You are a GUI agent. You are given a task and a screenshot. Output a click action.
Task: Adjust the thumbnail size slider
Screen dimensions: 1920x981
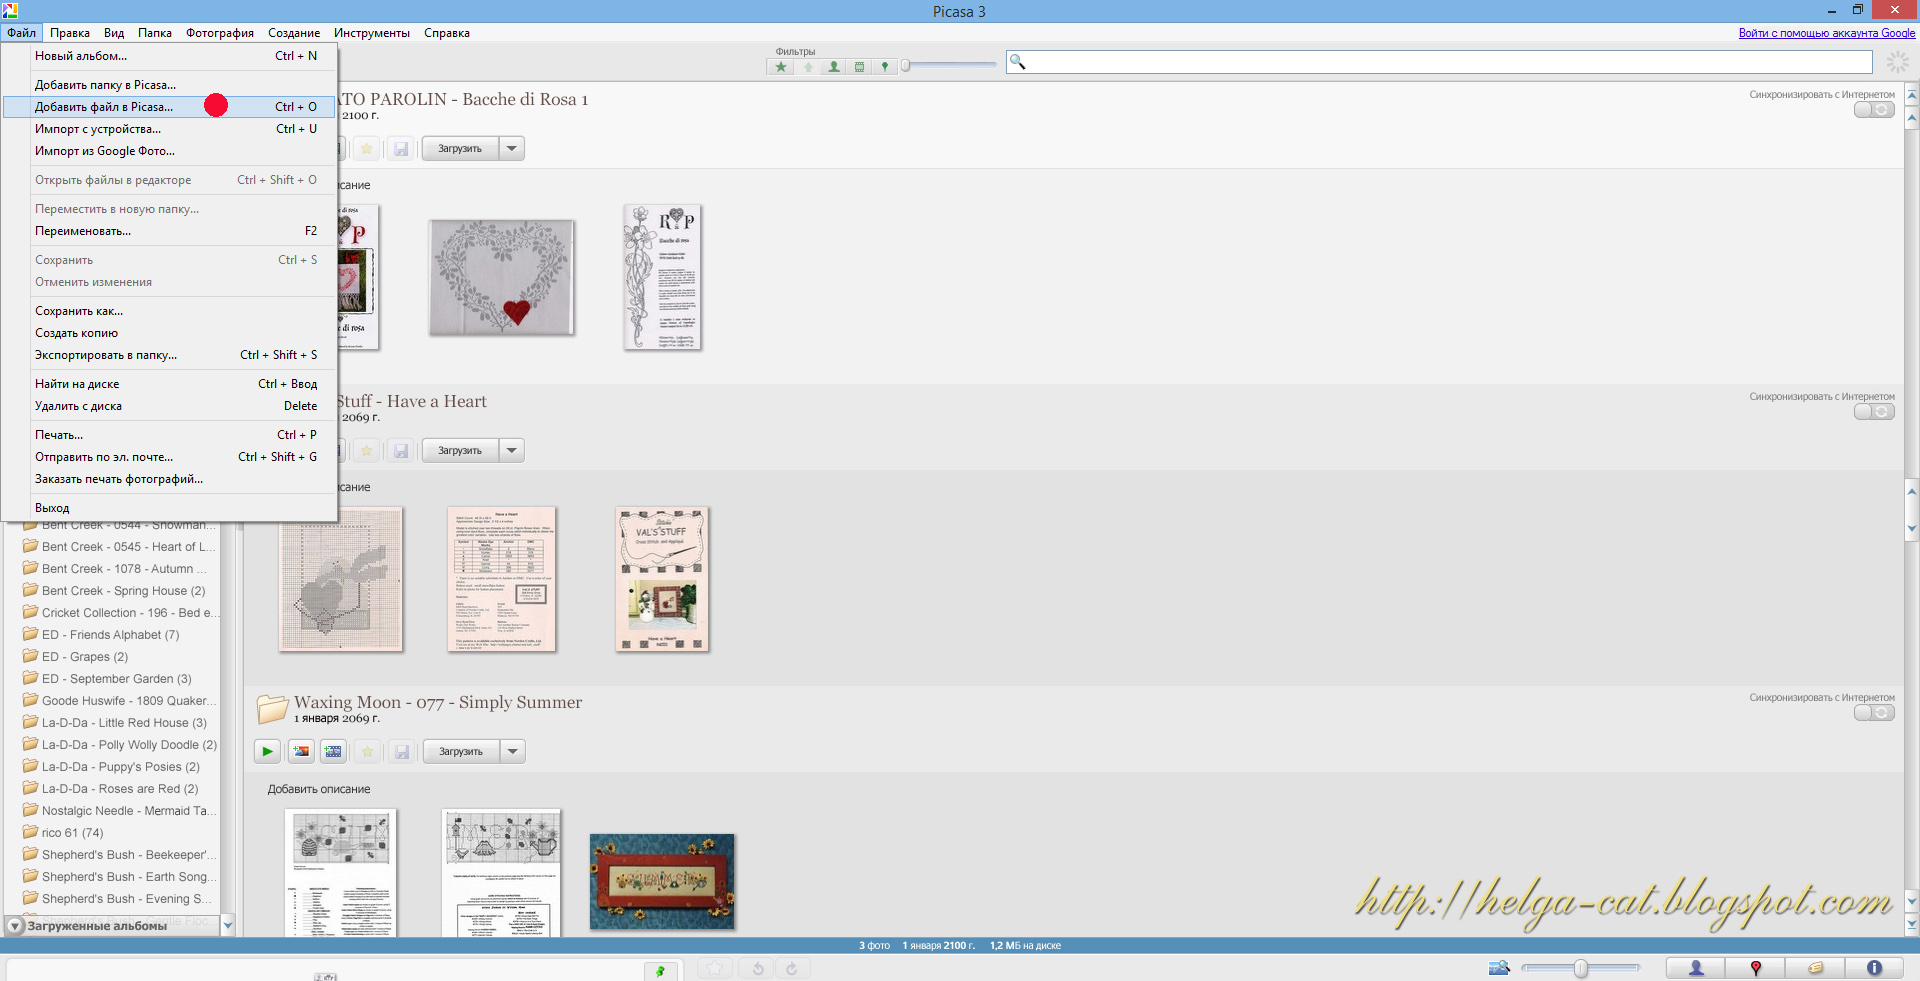[x=1581, y=968]
